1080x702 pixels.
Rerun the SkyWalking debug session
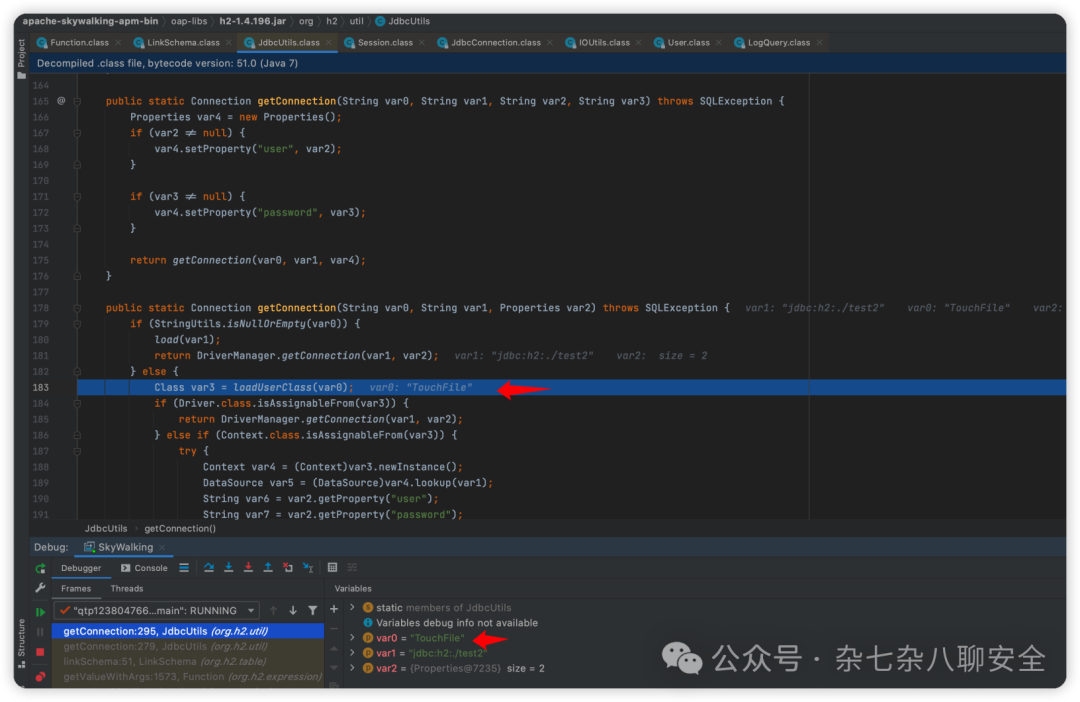[x=40, y=568]
